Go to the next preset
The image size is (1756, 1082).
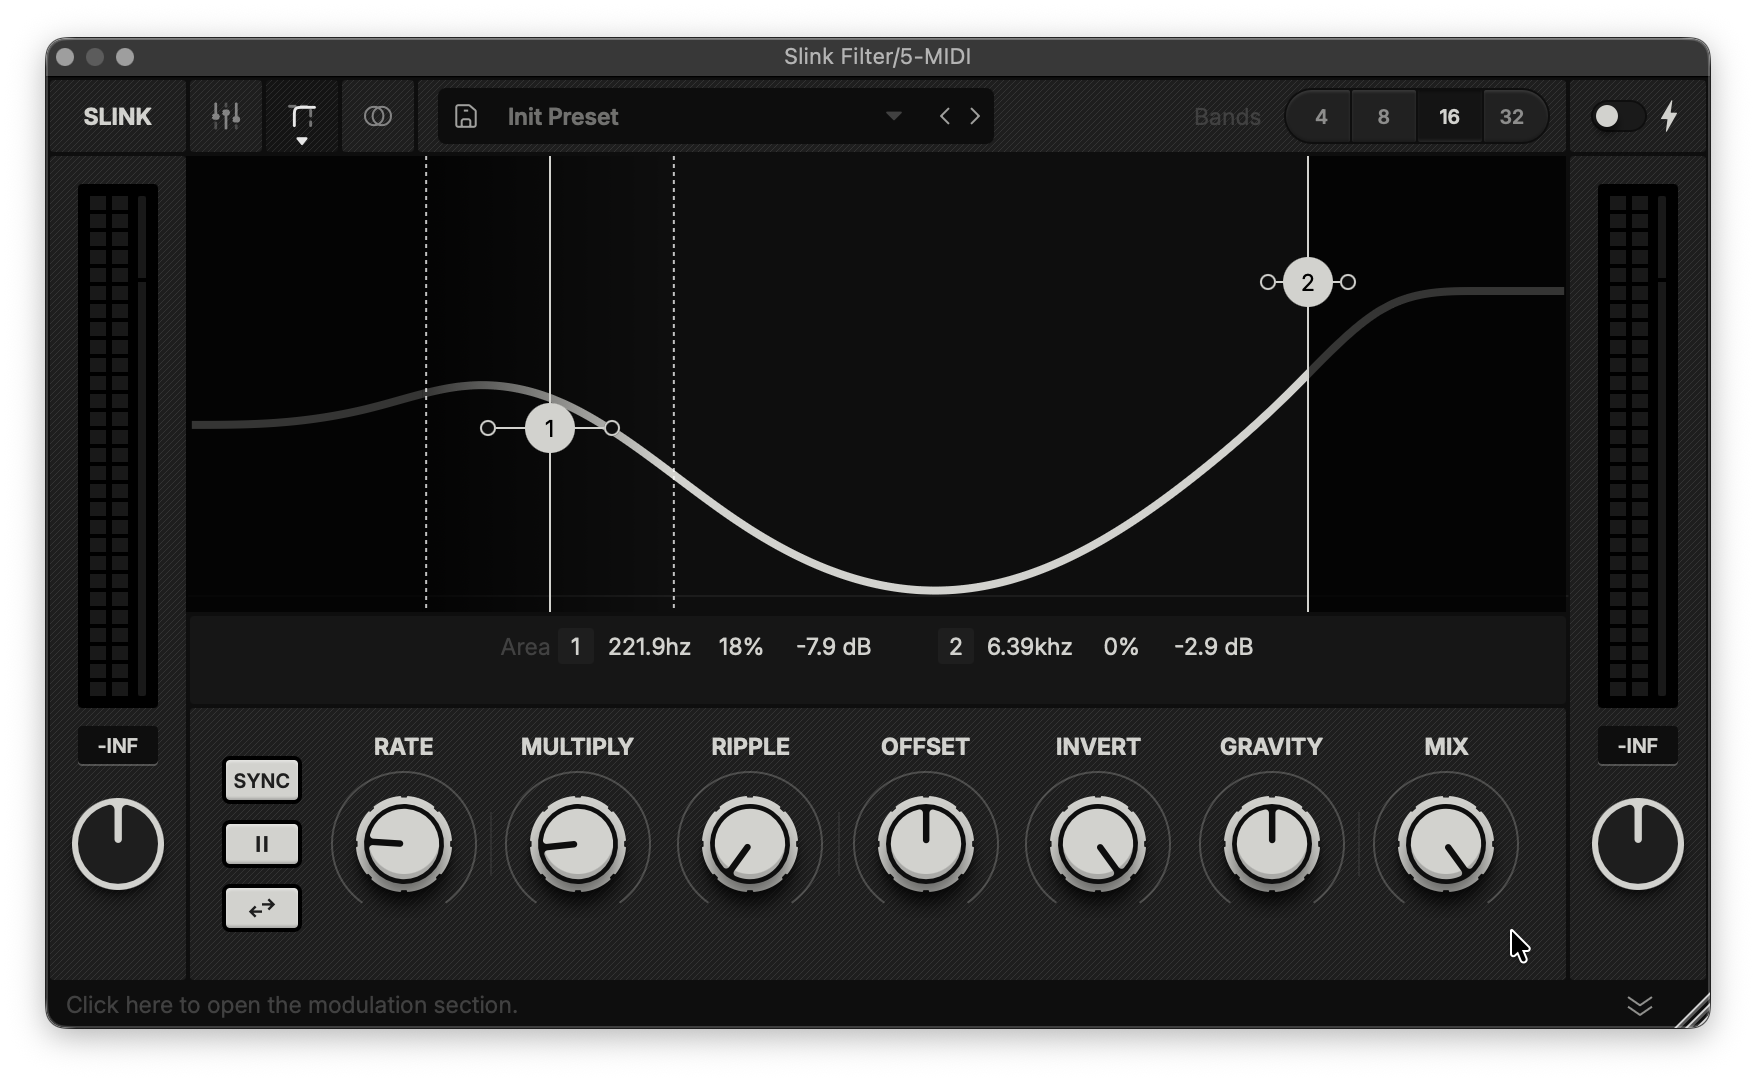[x=975, y=116]
